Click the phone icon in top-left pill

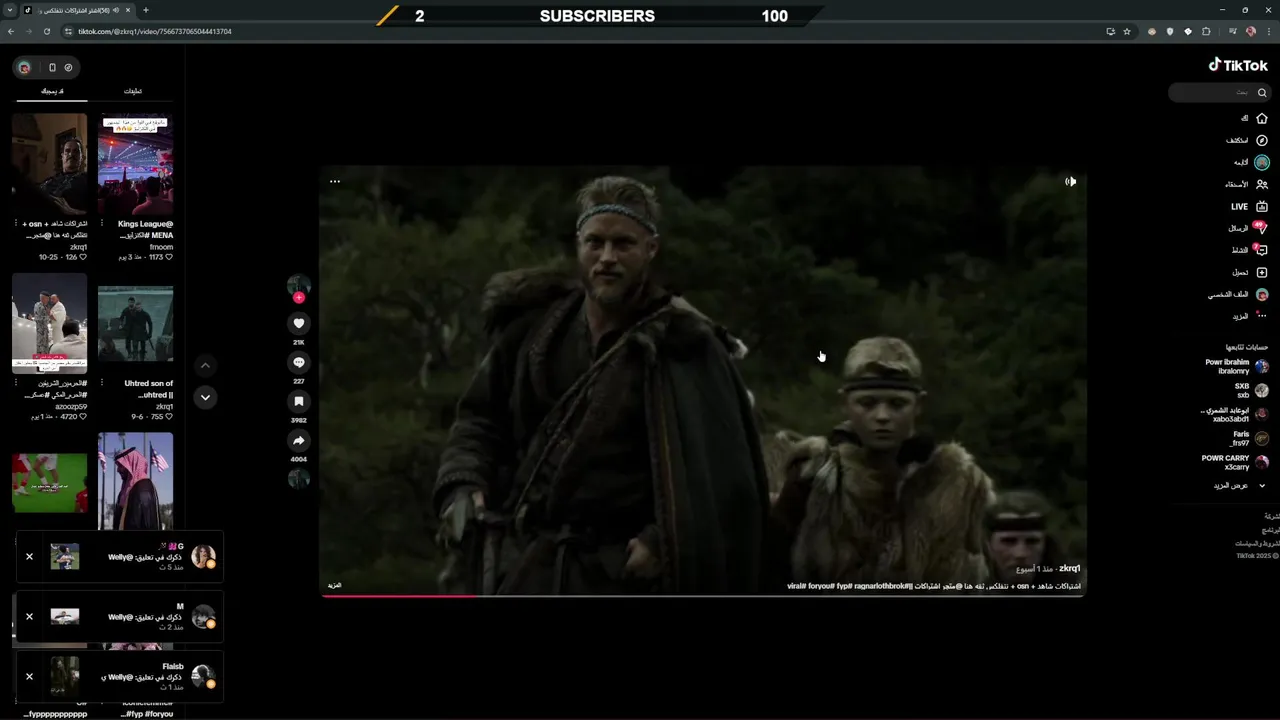point(52,67)
